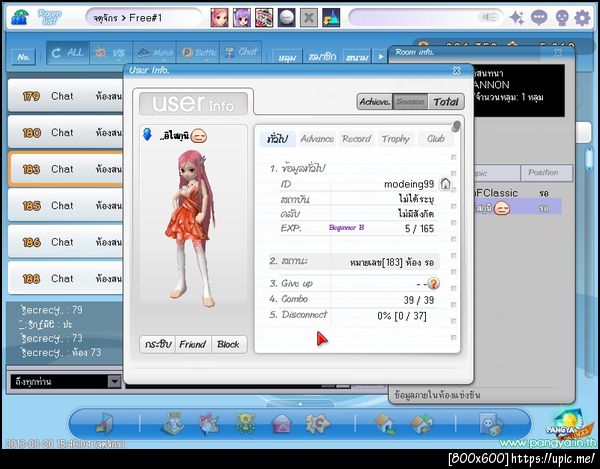Open the settings gear icon
The height and width of the screenshot is (469, 600).
click(582, 18)
